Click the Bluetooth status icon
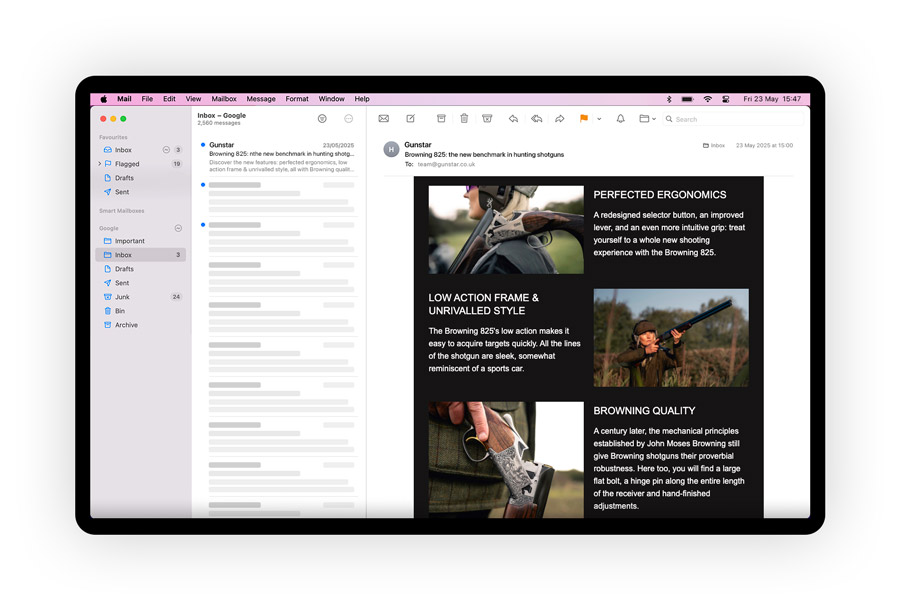The image size is (900, 610). tap(669, 99)
